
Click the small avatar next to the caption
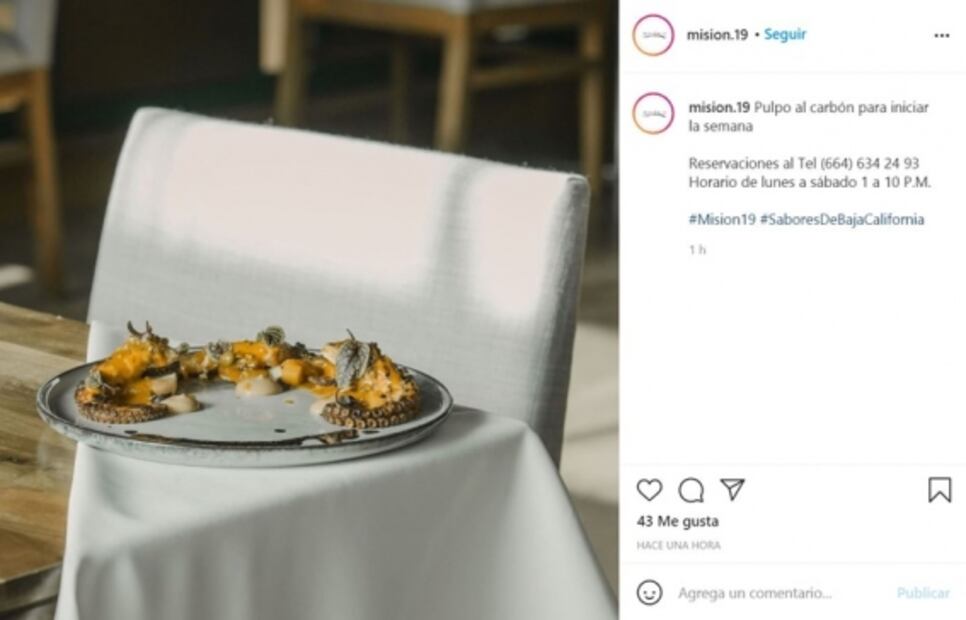click(652, 111)
